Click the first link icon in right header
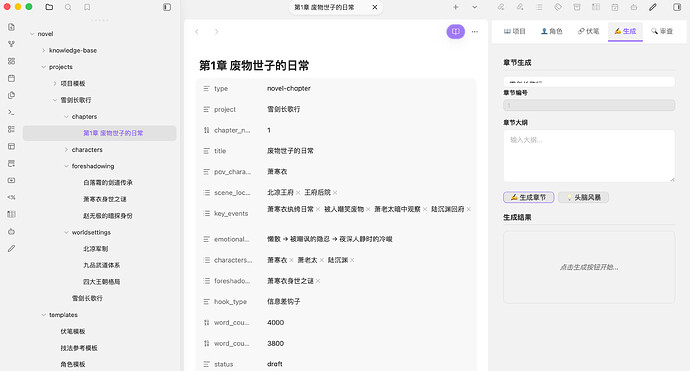 tap(501, 7)
